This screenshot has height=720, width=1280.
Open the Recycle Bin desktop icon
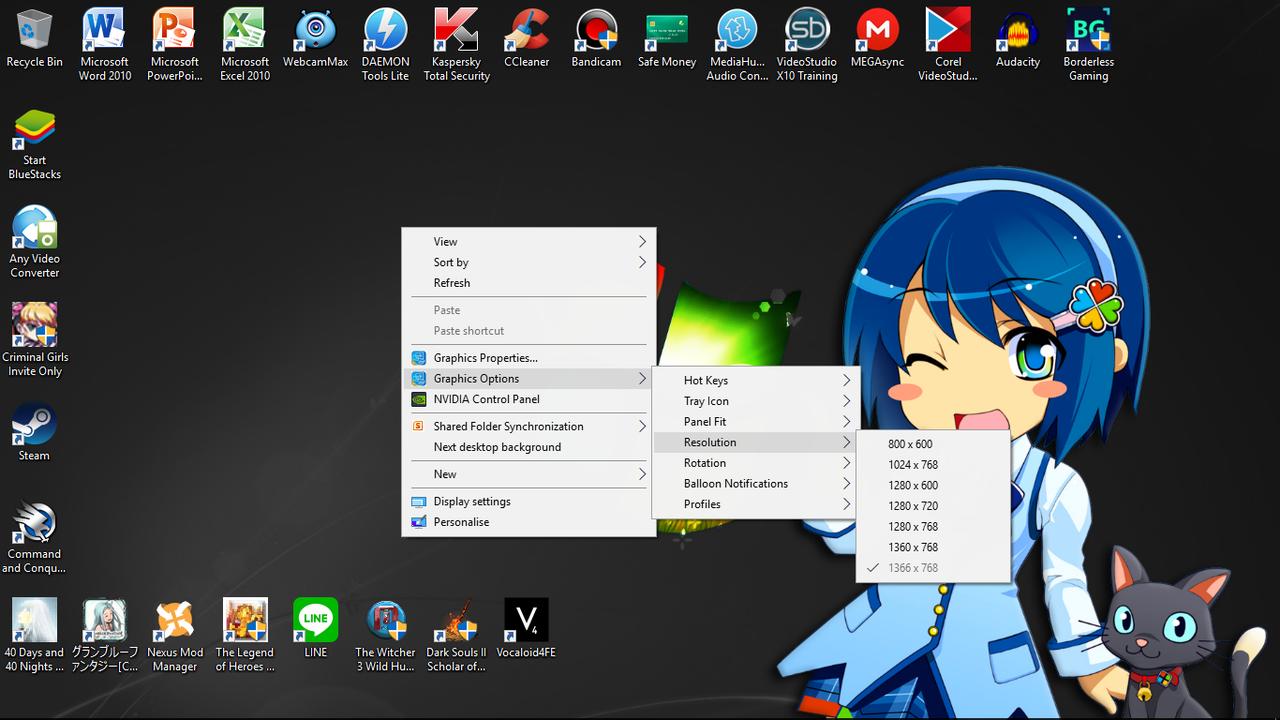34,38
